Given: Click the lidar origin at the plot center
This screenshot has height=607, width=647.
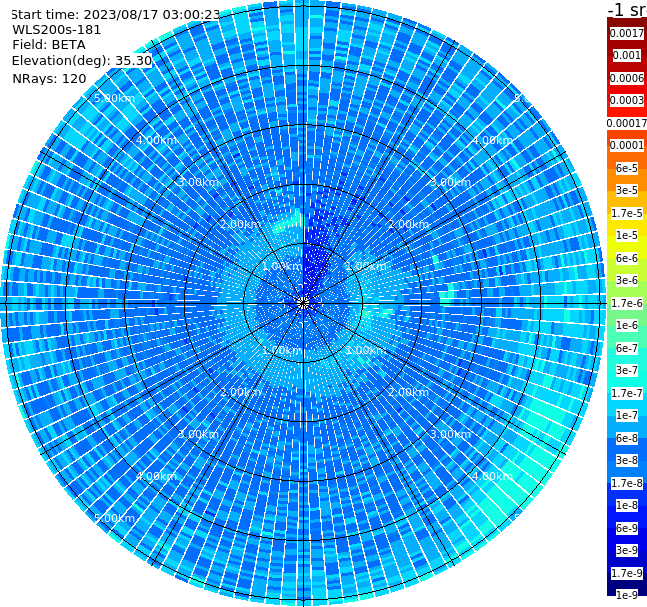Looking at the screenshot, I should (303, 304).
